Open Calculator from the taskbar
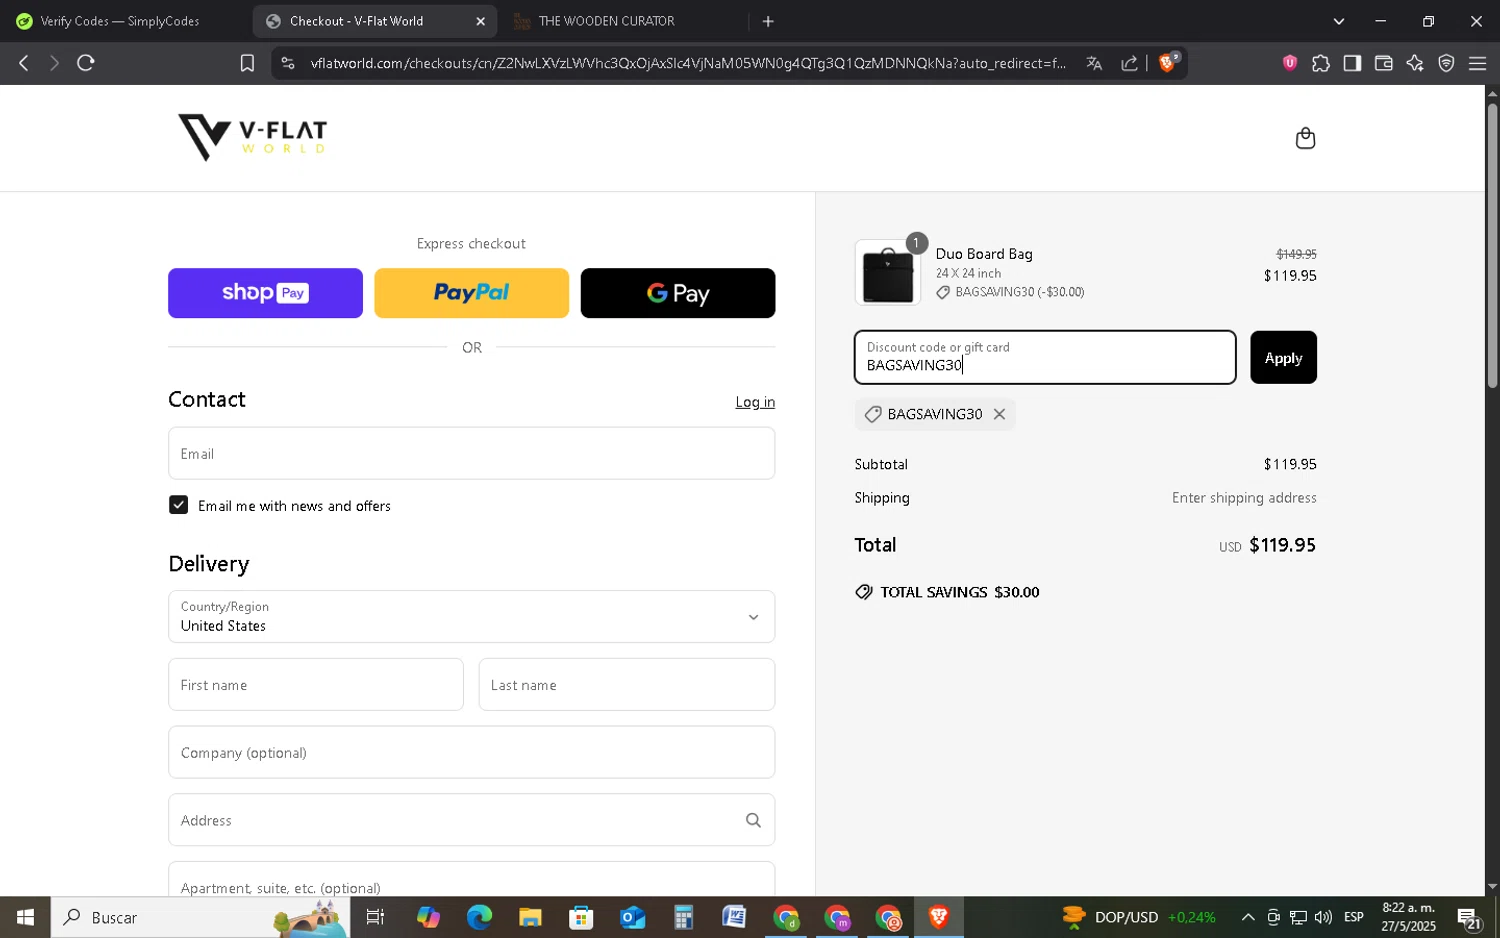Viewport: 1500px width, 938px height. [683, 917]
